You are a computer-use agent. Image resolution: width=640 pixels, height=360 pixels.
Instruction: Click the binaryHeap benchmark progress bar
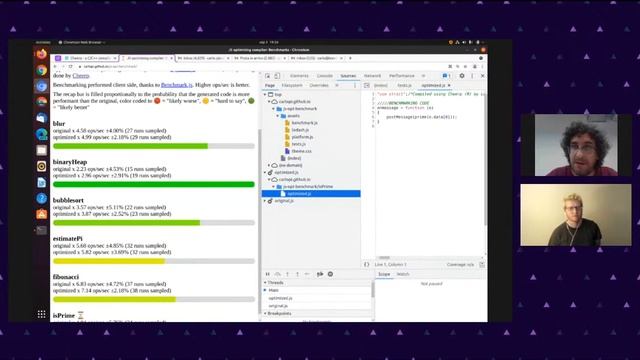[x=154, y=184]
